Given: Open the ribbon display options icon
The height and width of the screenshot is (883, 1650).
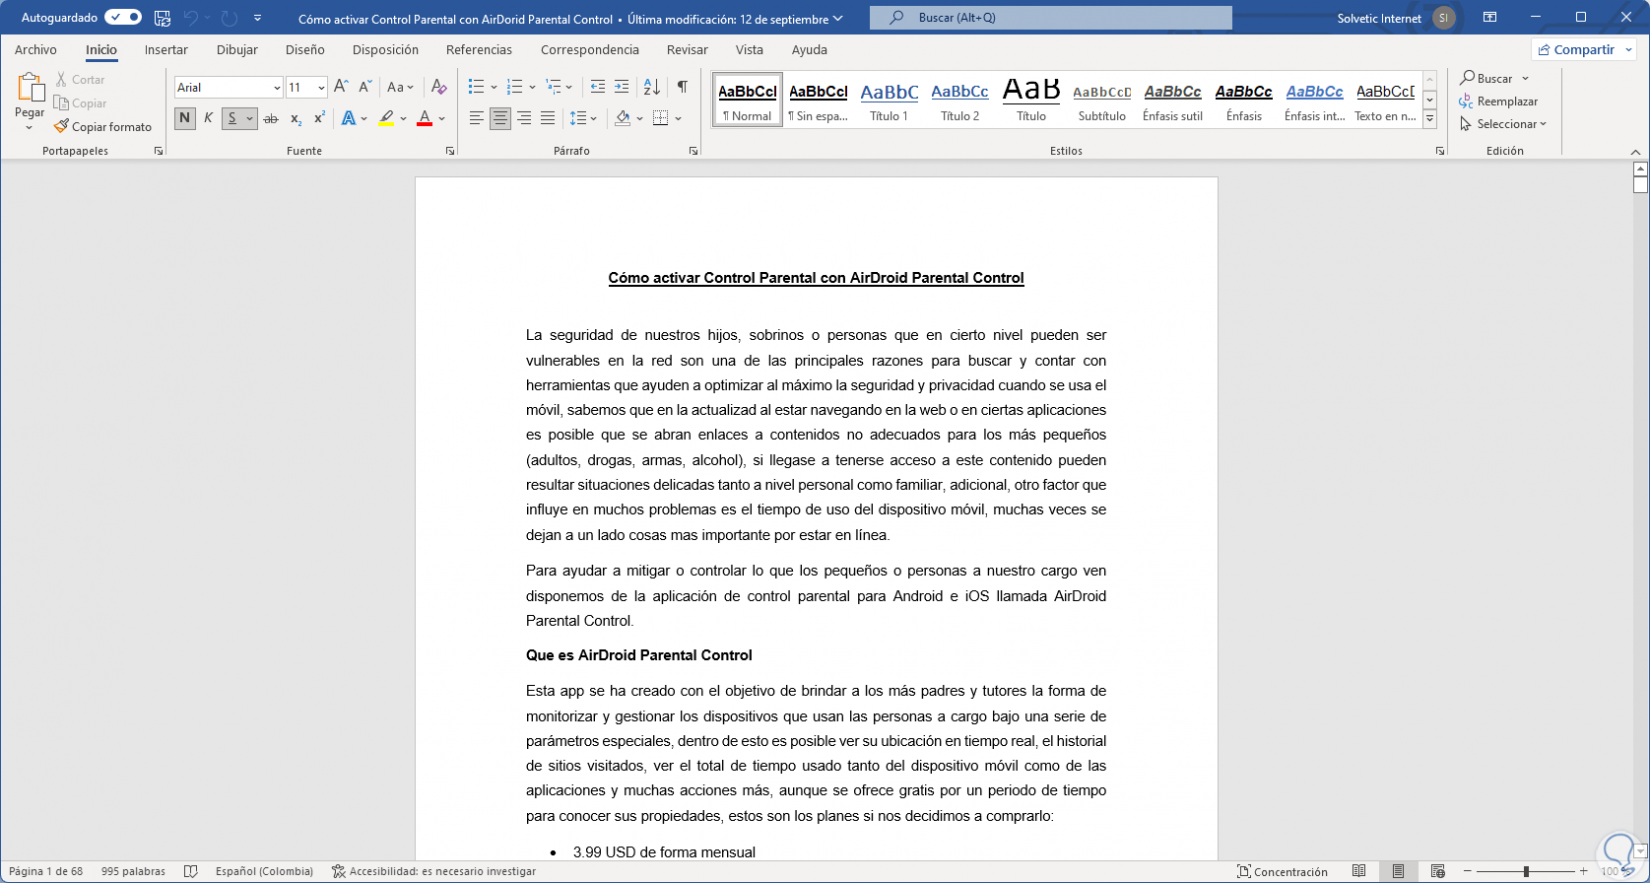Looking at the screenshot, I should 1490,18.
